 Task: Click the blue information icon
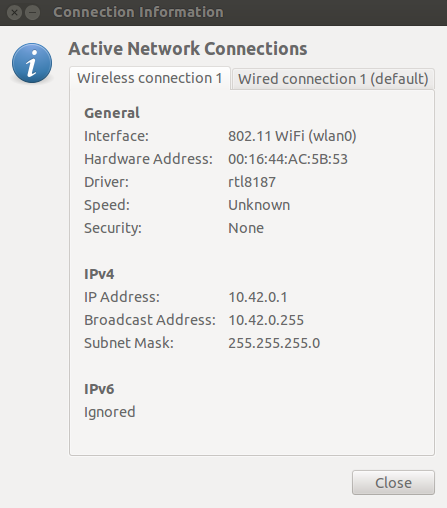pyautogui.click(x=32, y=63)
